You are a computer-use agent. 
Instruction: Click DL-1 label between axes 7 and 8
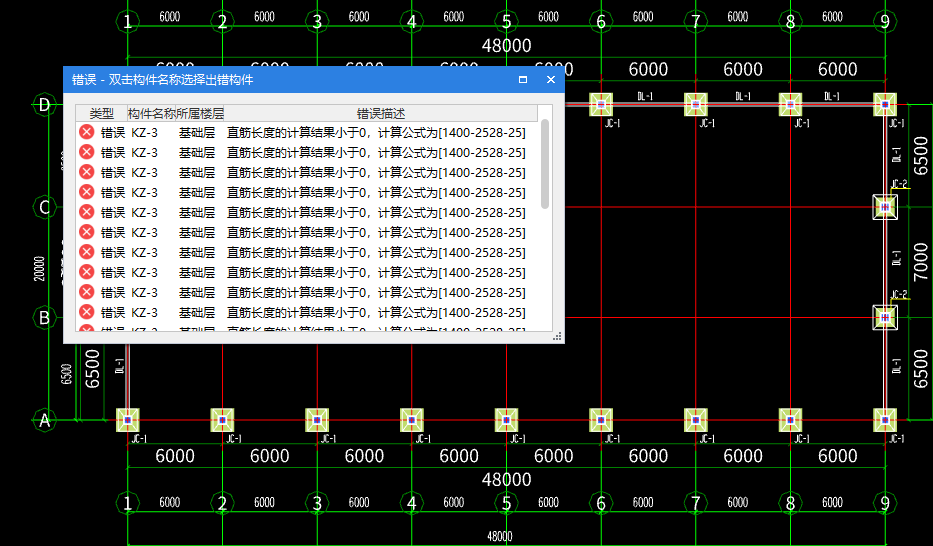pos(743,96)
